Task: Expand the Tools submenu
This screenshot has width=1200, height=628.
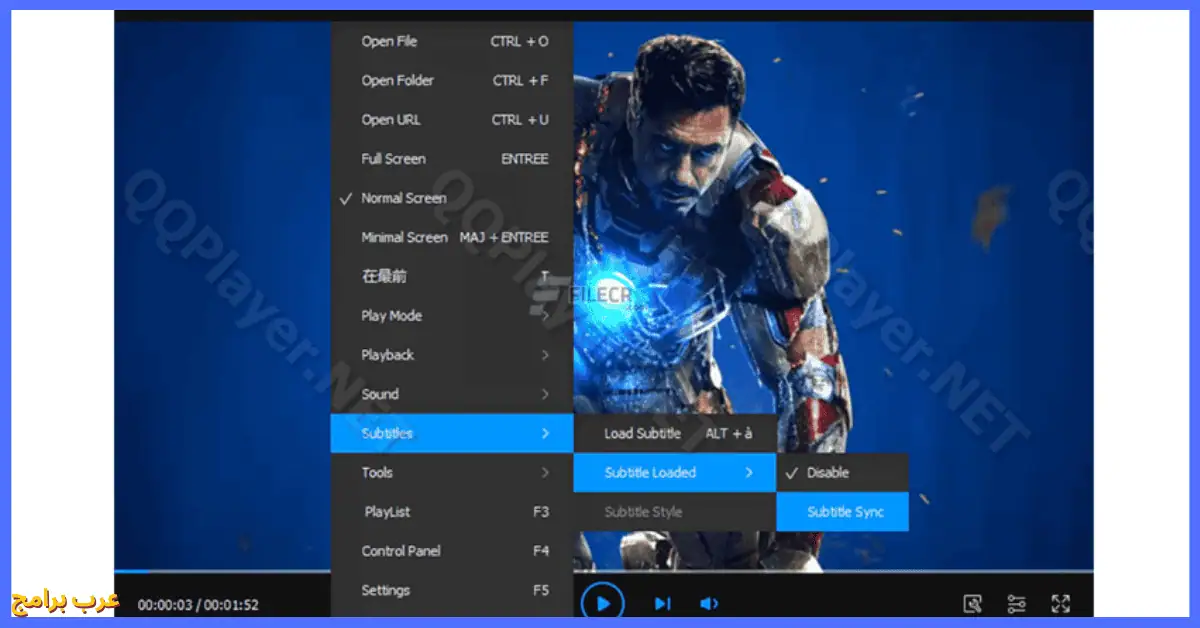Action: (x=452, y=472)
